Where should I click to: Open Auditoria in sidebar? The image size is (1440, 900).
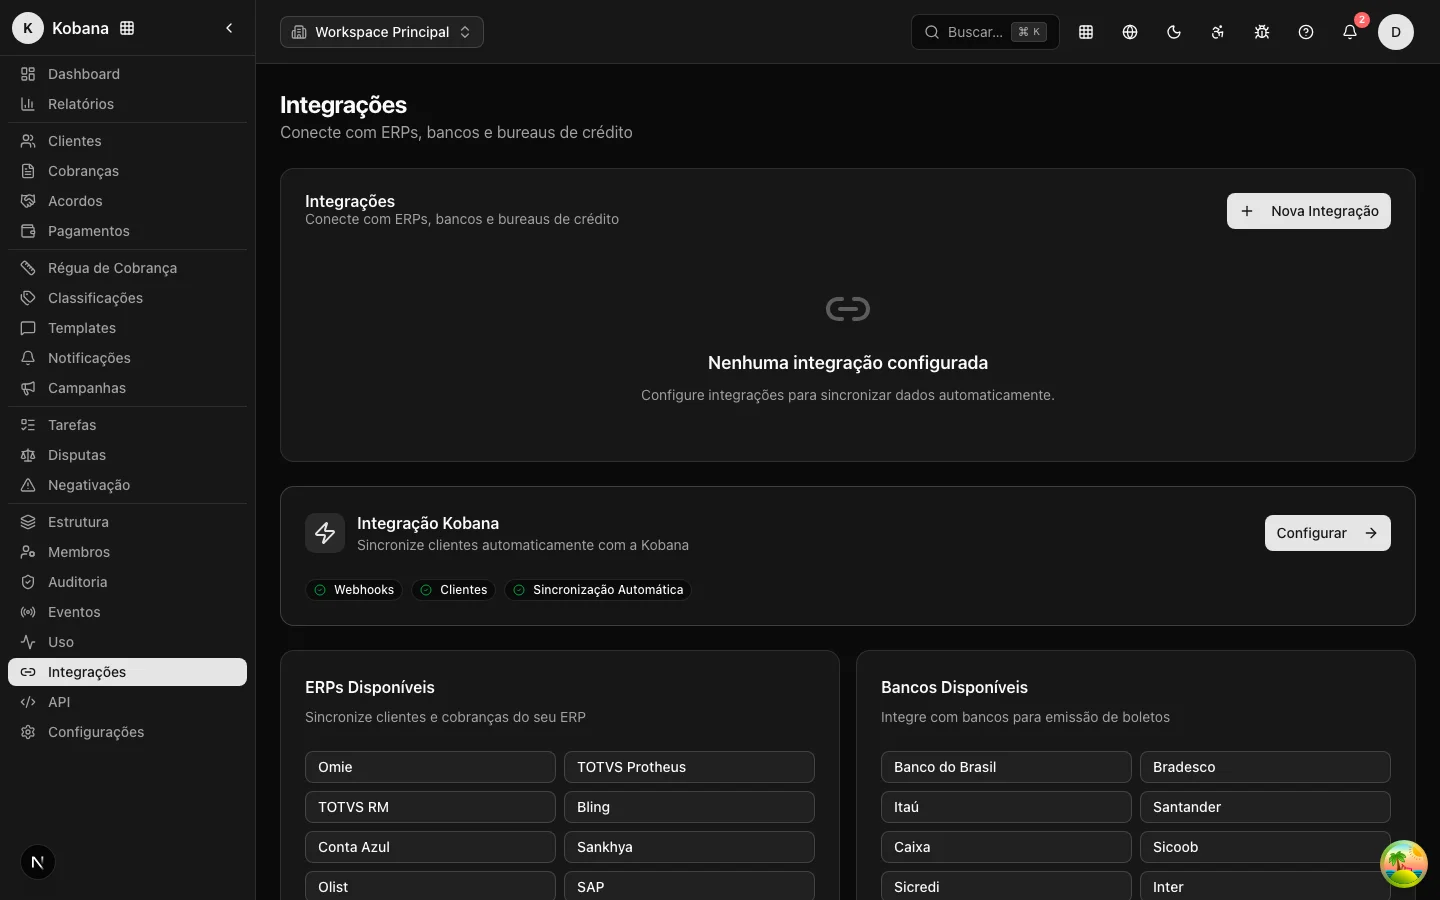127,582
